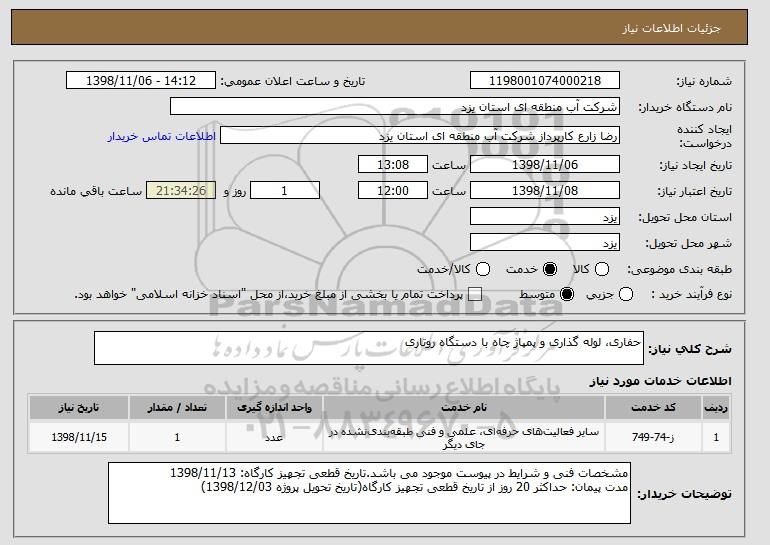Screen dimensions: 770x545
Task: Click the creation time field 13:08
Action: 393,164
